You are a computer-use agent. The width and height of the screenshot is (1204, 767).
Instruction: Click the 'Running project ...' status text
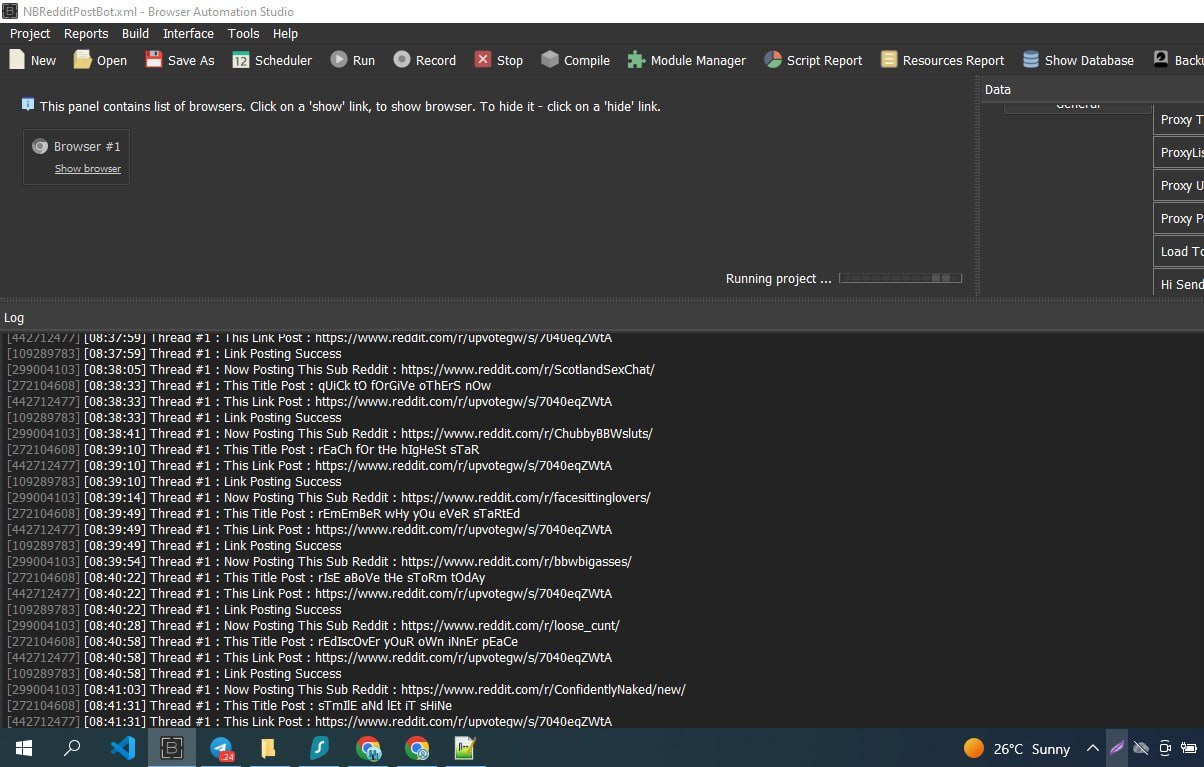(778, 279)
